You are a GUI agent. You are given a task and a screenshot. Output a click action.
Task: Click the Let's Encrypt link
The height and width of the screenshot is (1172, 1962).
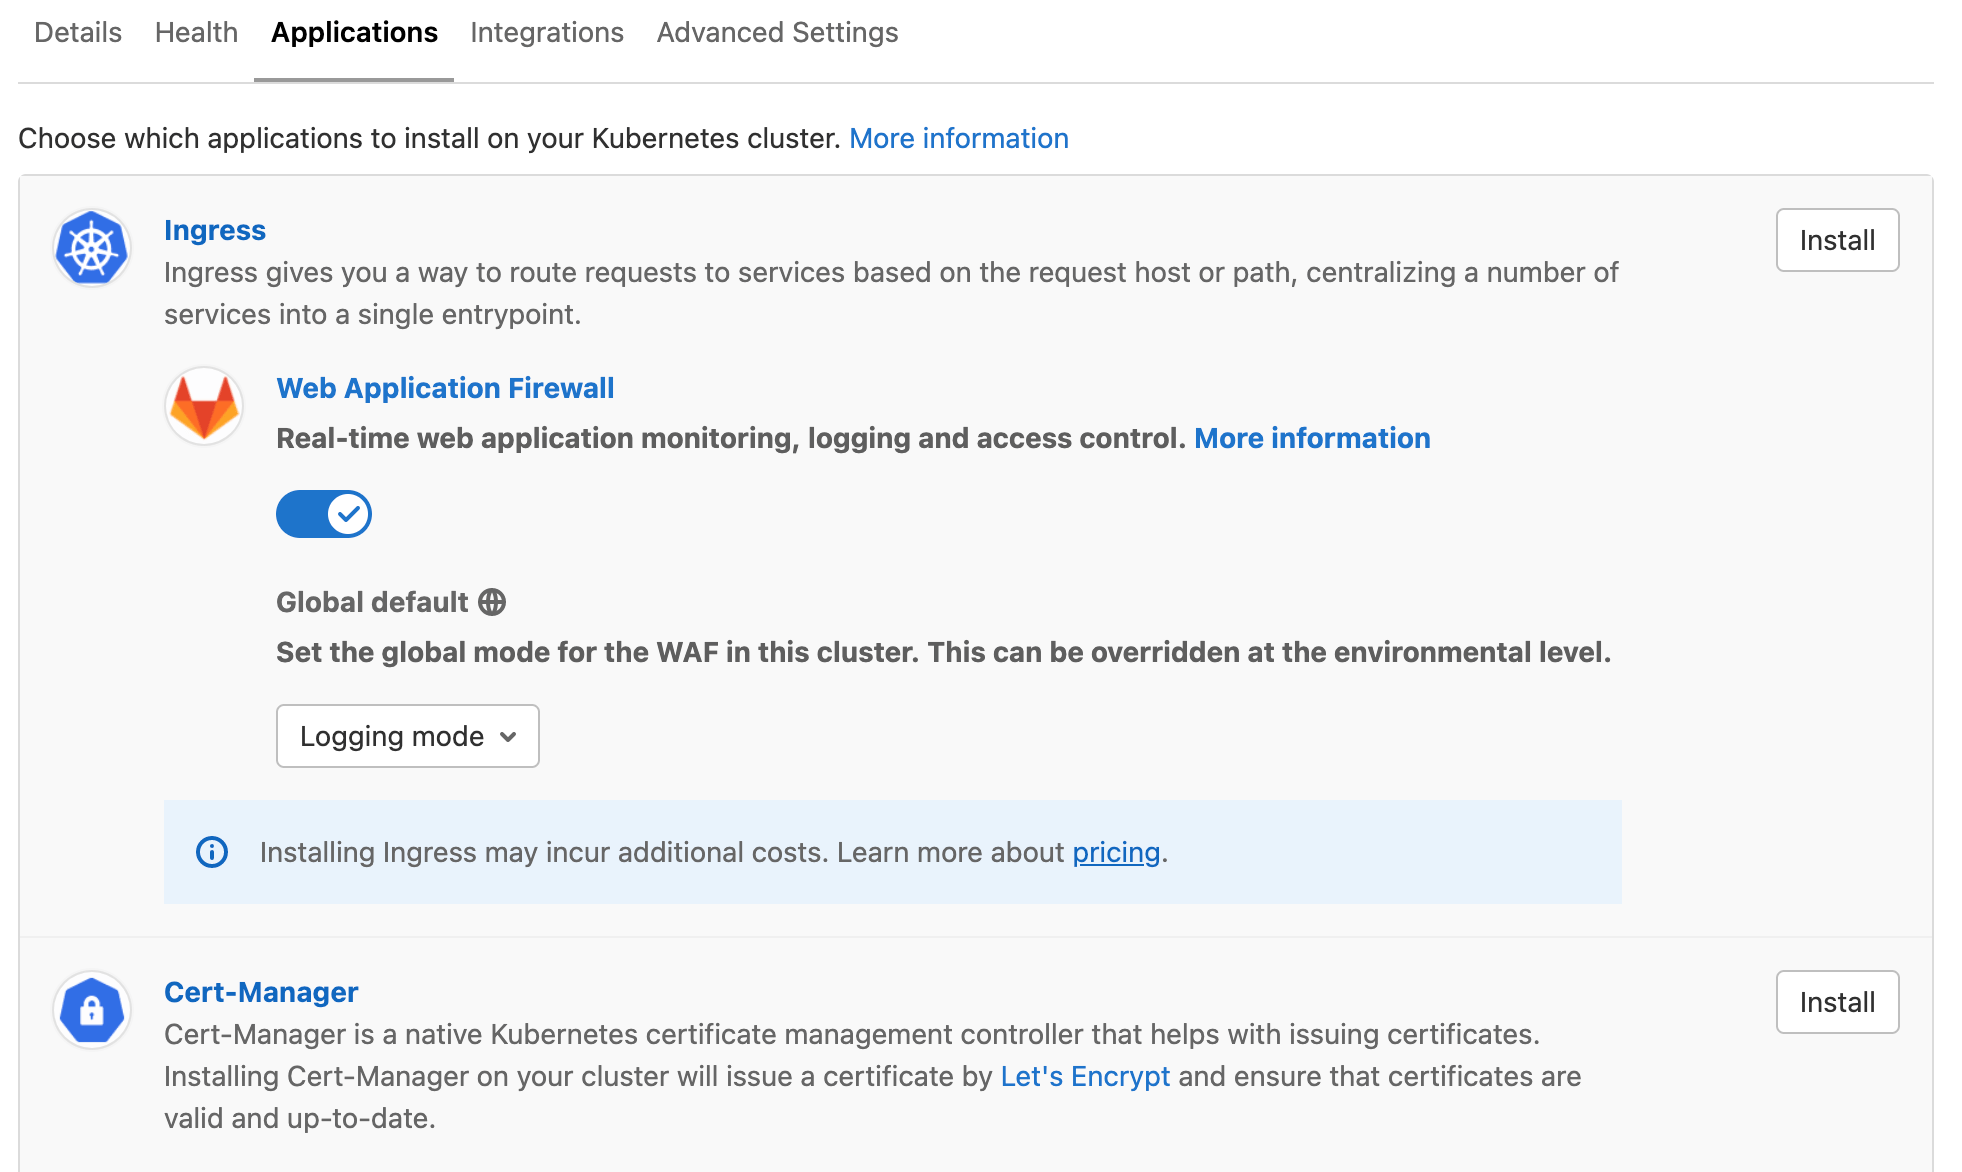1086,1076
